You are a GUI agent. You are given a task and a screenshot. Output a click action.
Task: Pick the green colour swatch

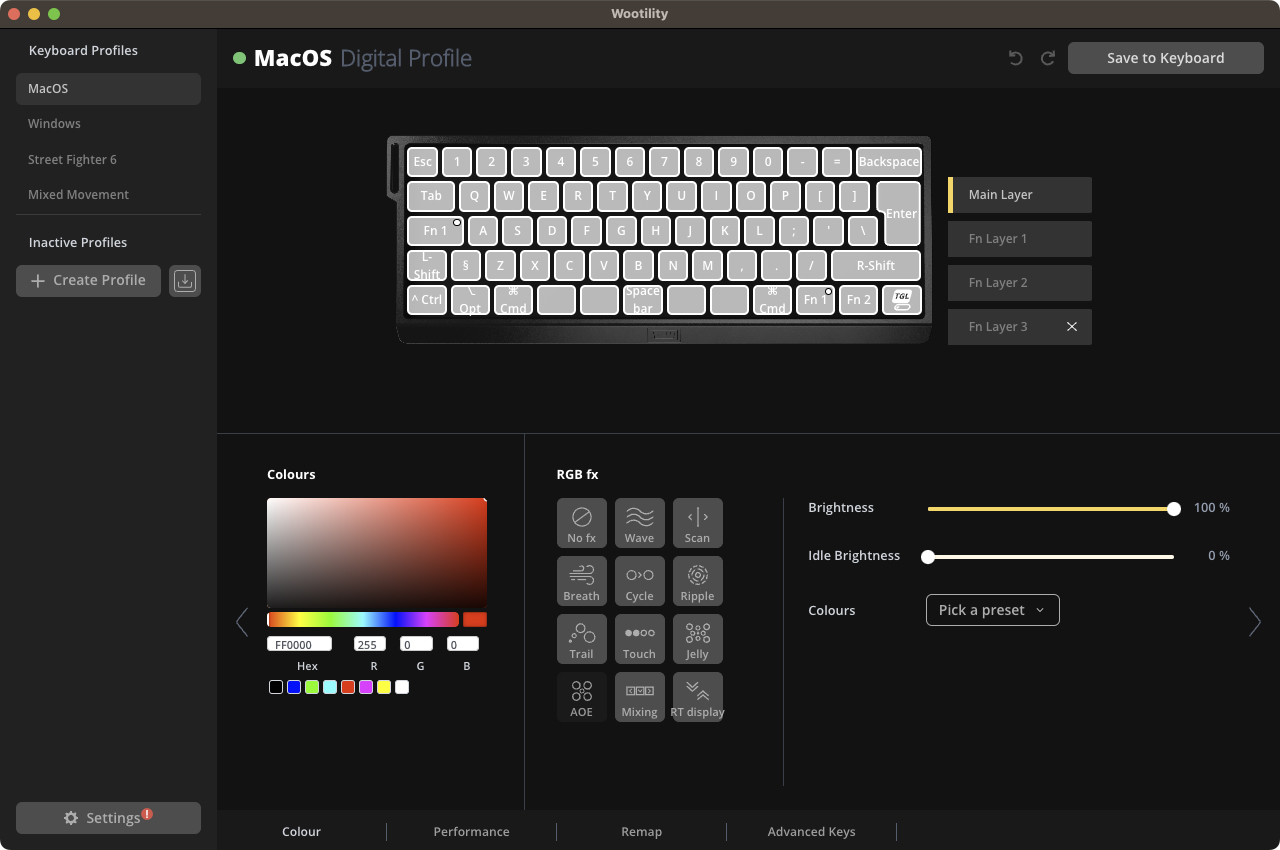point(312,687)
